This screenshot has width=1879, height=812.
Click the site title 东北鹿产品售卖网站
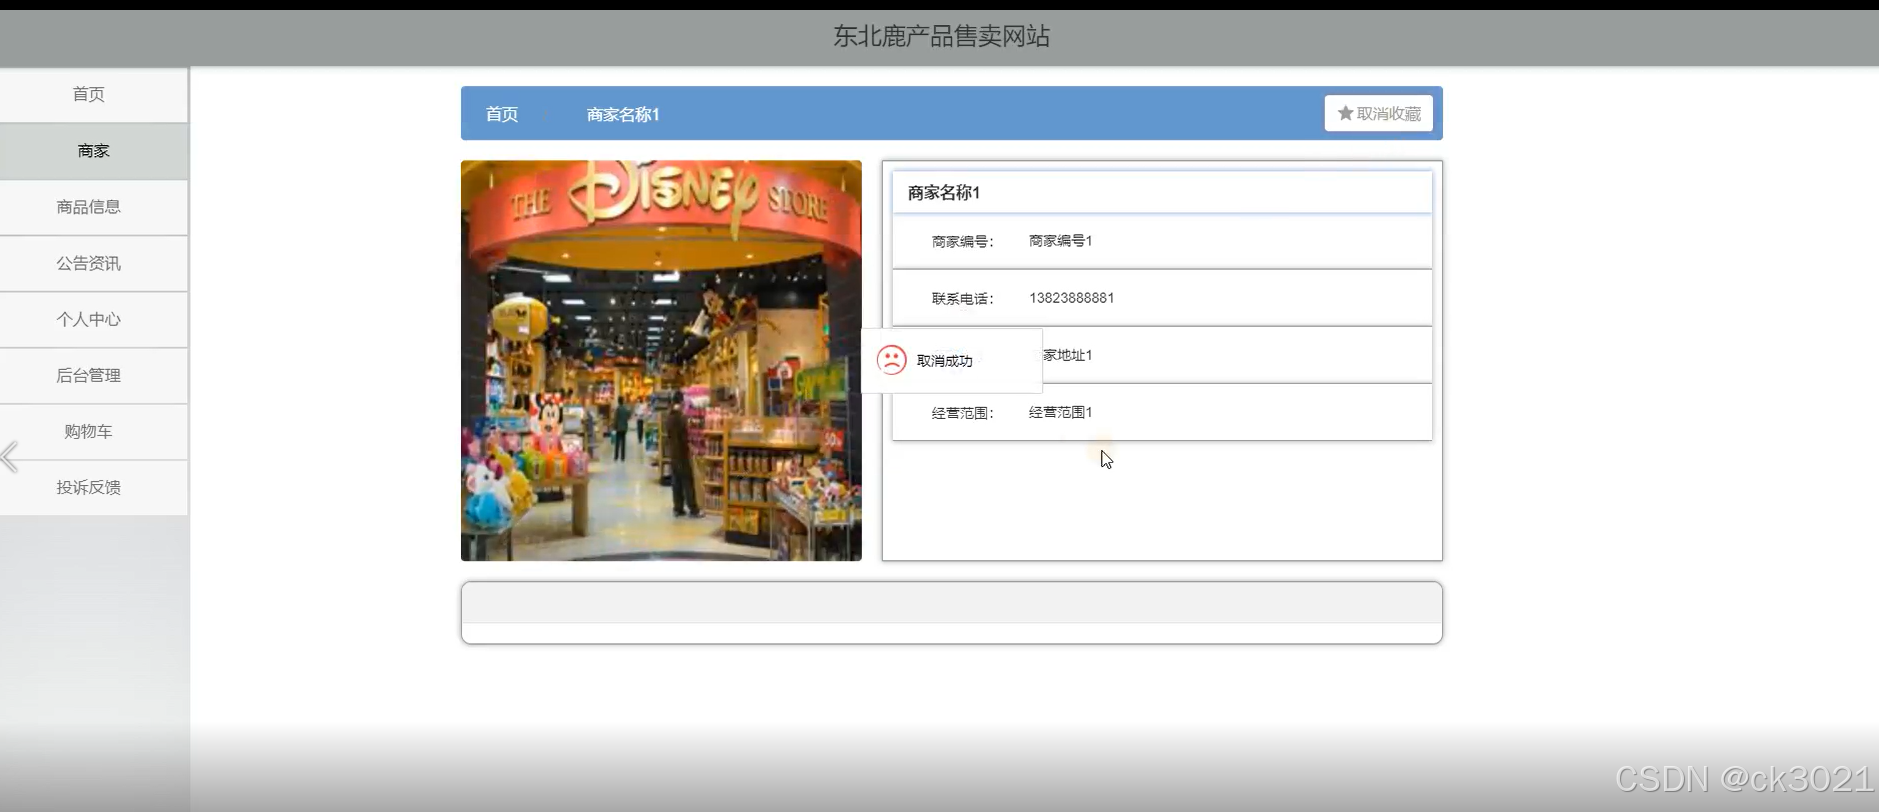point(942,36)
